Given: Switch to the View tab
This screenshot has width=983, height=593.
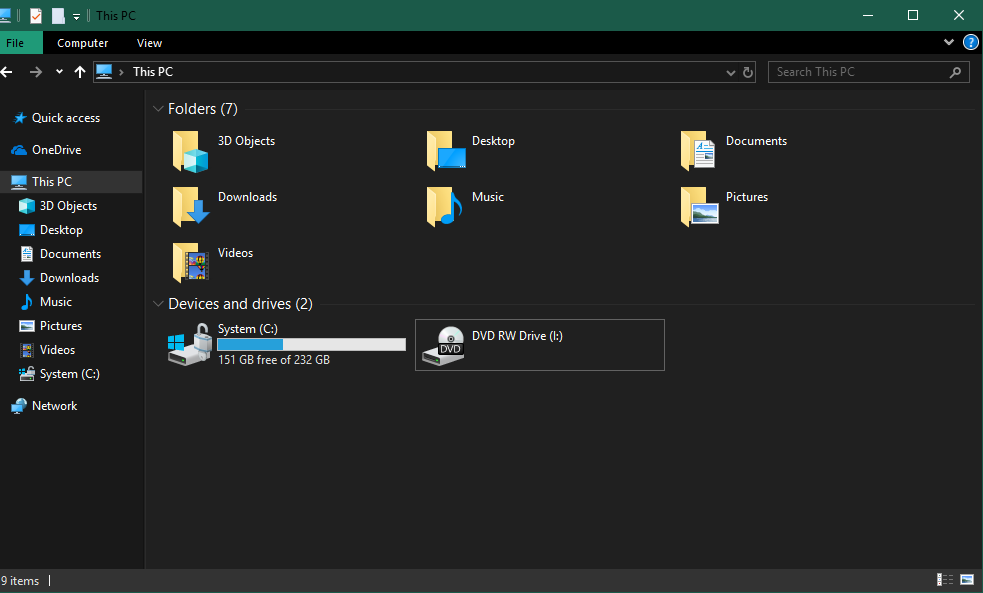Looking at the screenshot, I should [149, 43].
